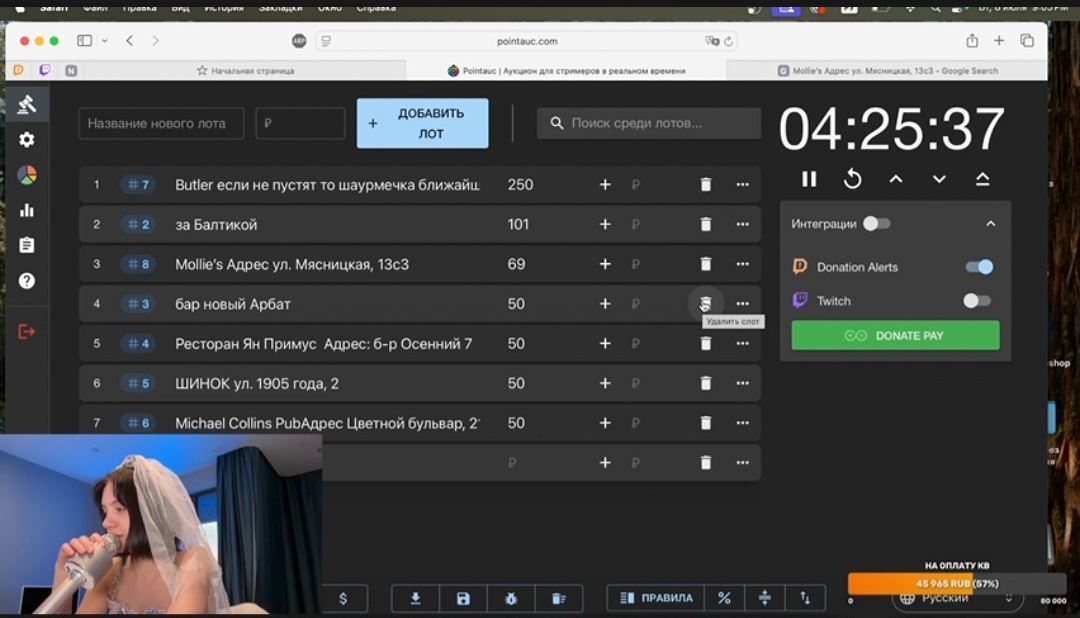Open the wheel pie-chart icon in sidebar
This screenshot has height=618, width=1080.
[27, 175]
